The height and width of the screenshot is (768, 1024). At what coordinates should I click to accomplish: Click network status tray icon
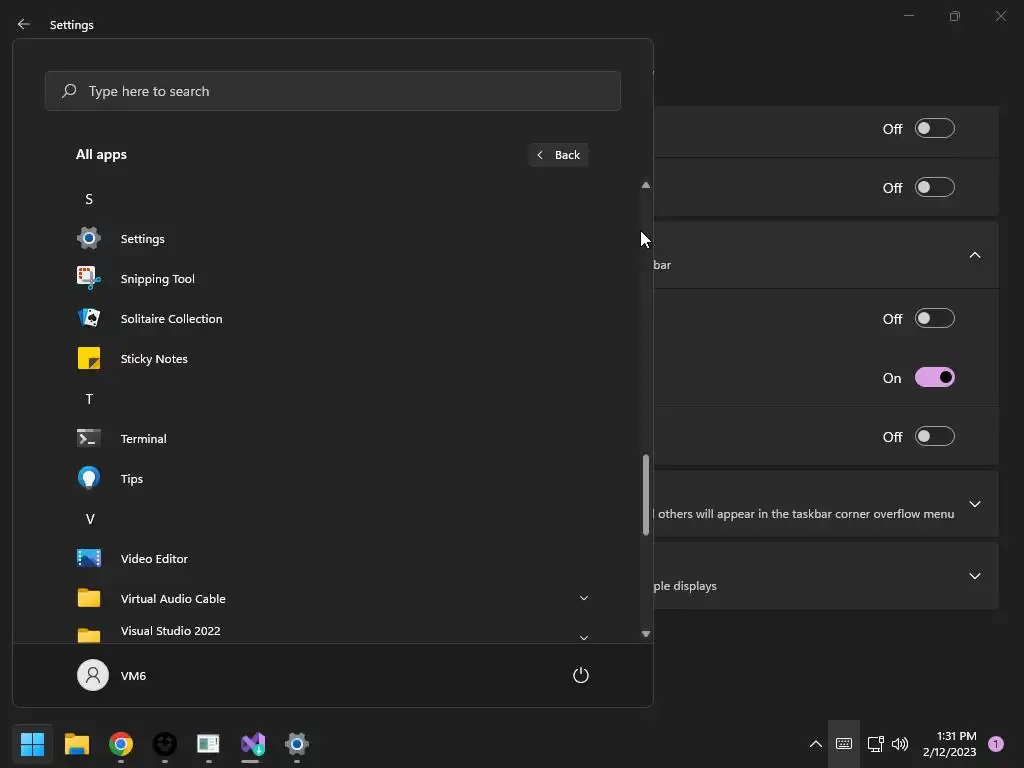click(875, 744)
